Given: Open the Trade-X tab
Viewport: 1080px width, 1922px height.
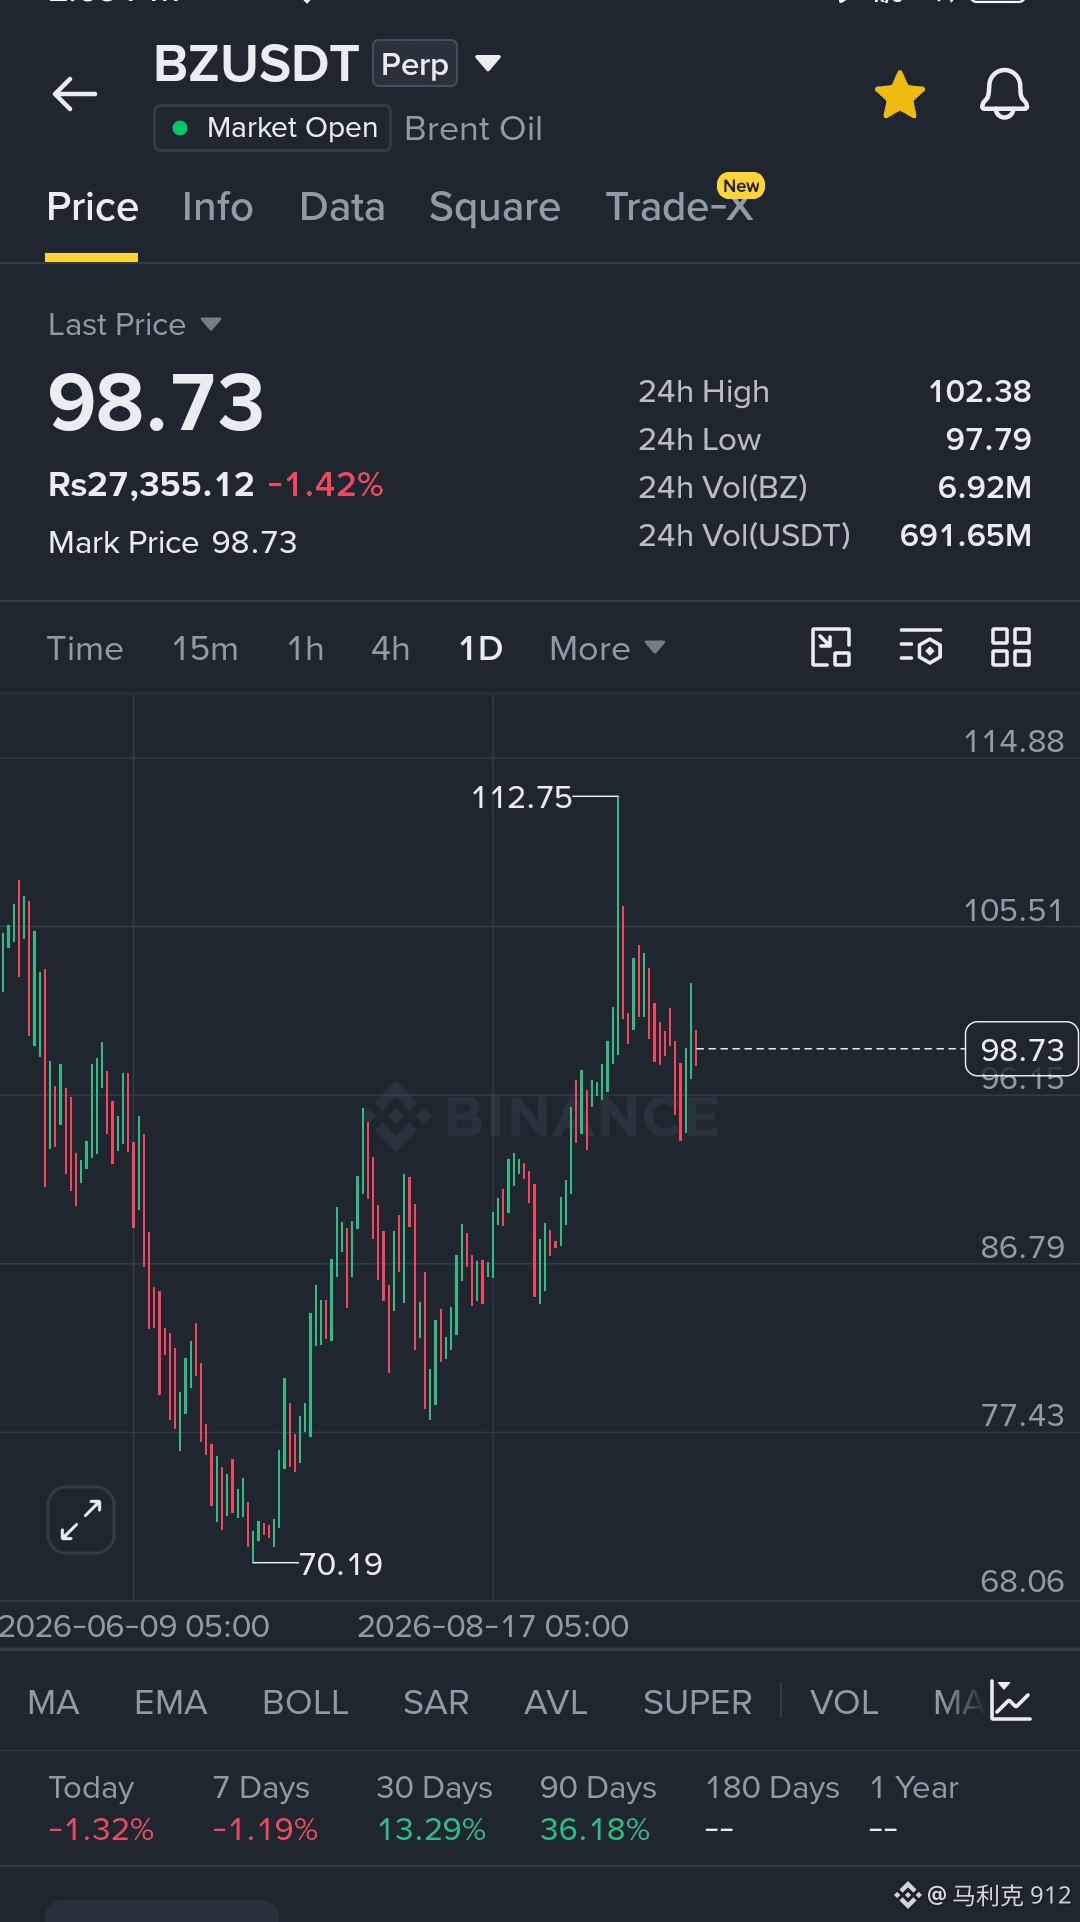Looking at the screenshot, I should pyautogui.click(x=680, y=207).
